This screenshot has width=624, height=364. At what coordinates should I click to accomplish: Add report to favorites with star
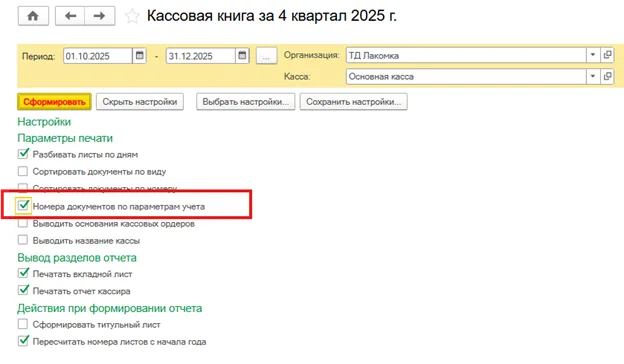pyautogui.click(x=132, y=16)
